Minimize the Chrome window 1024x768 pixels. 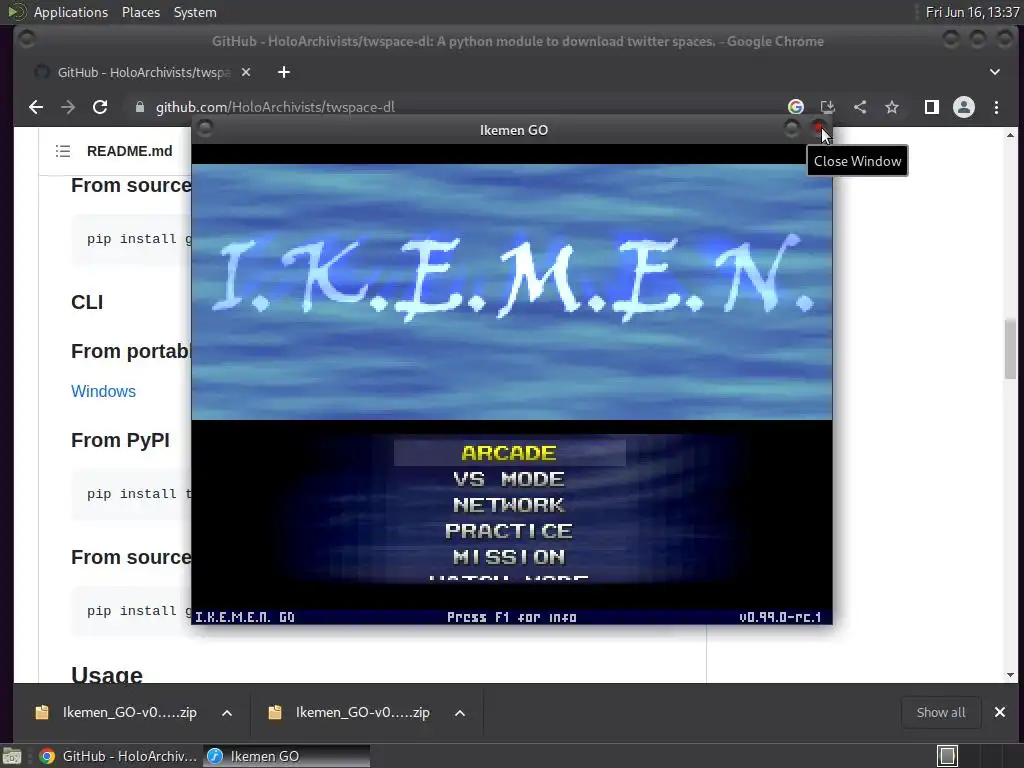[951, 39]
